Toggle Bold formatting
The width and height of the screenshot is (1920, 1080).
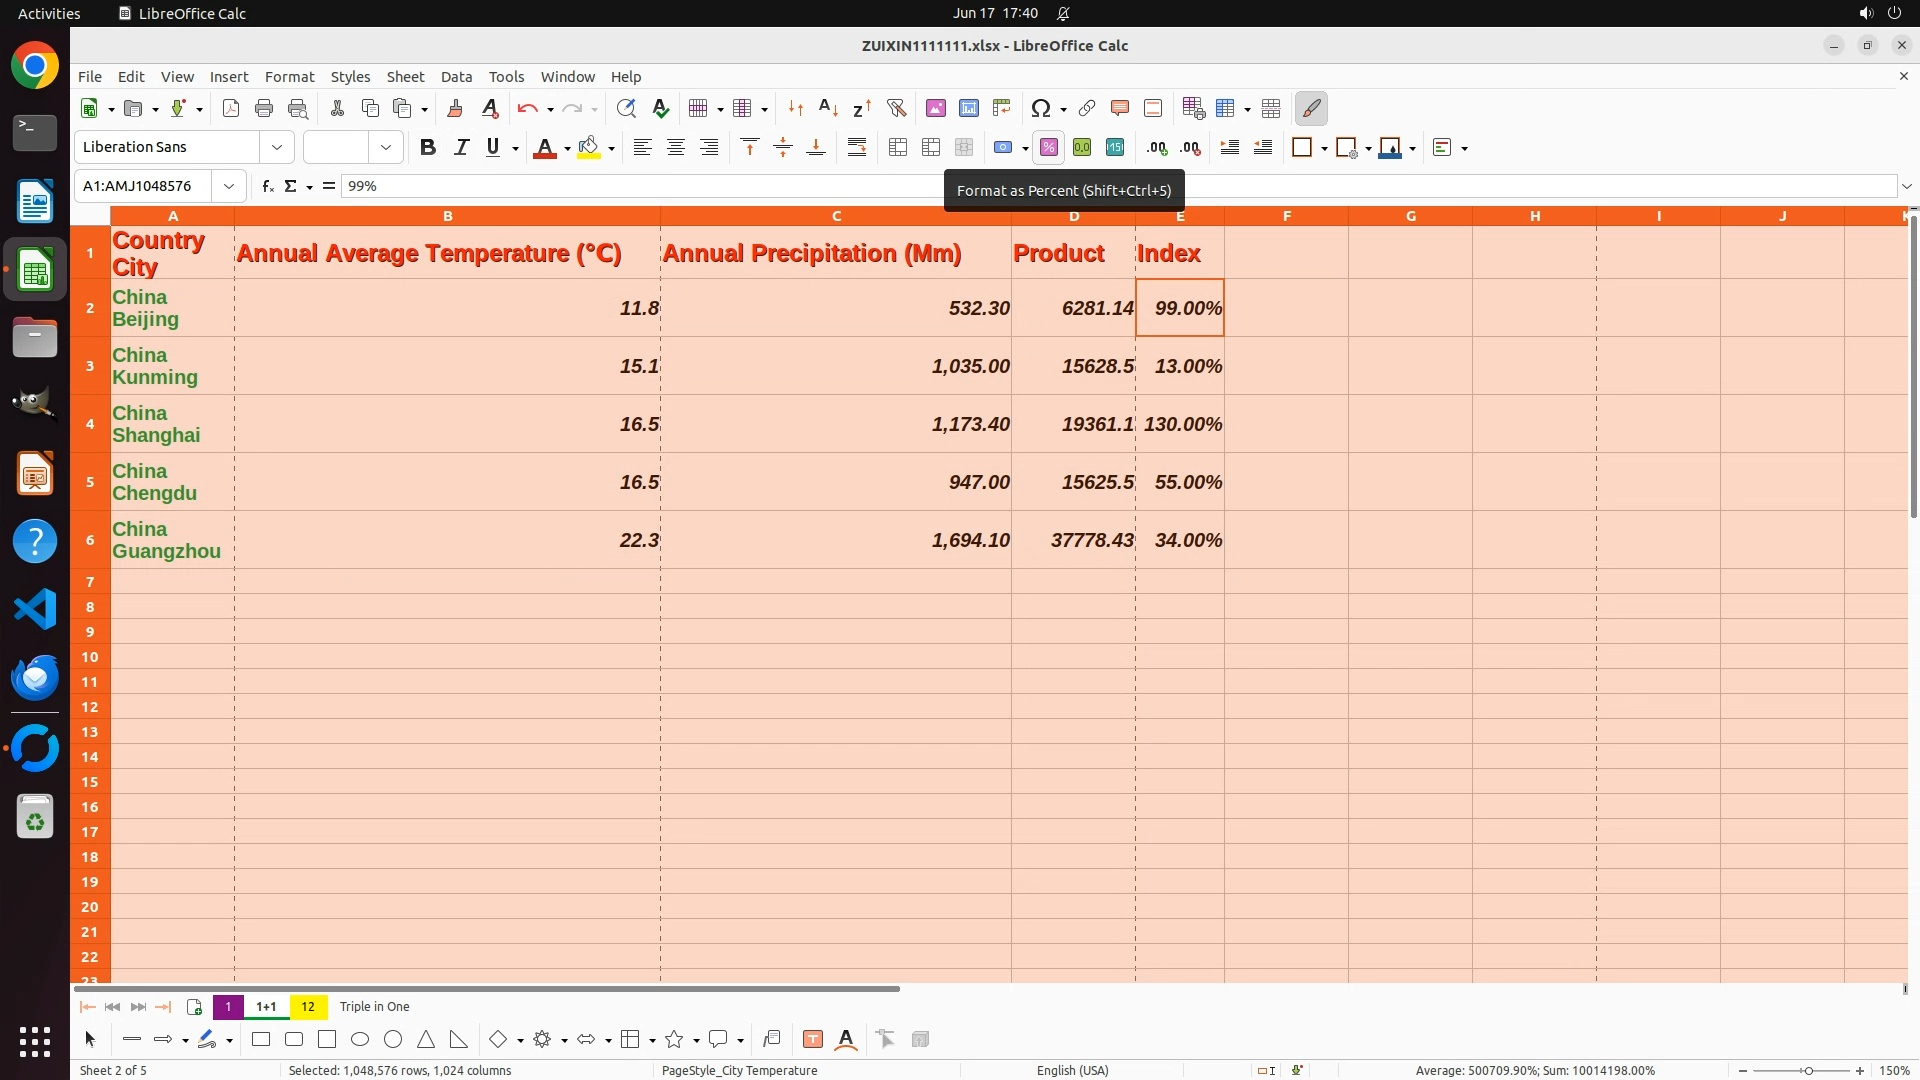point(428,148)
